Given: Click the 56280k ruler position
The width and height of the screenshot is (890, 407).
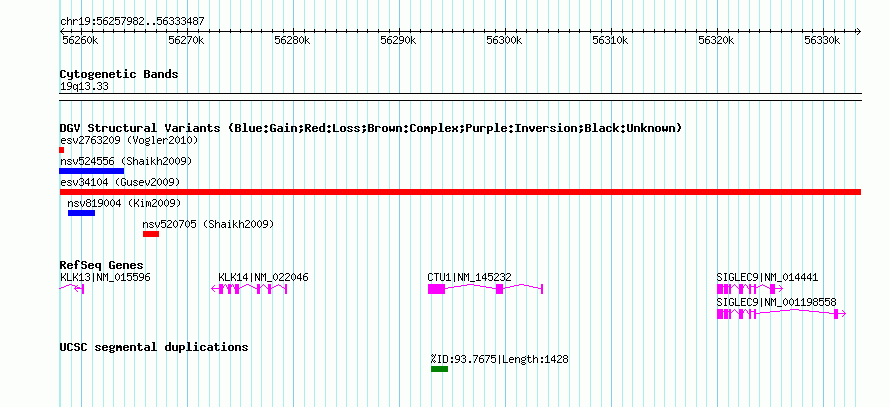Looking at the screenshot, I should coord(292,41).
